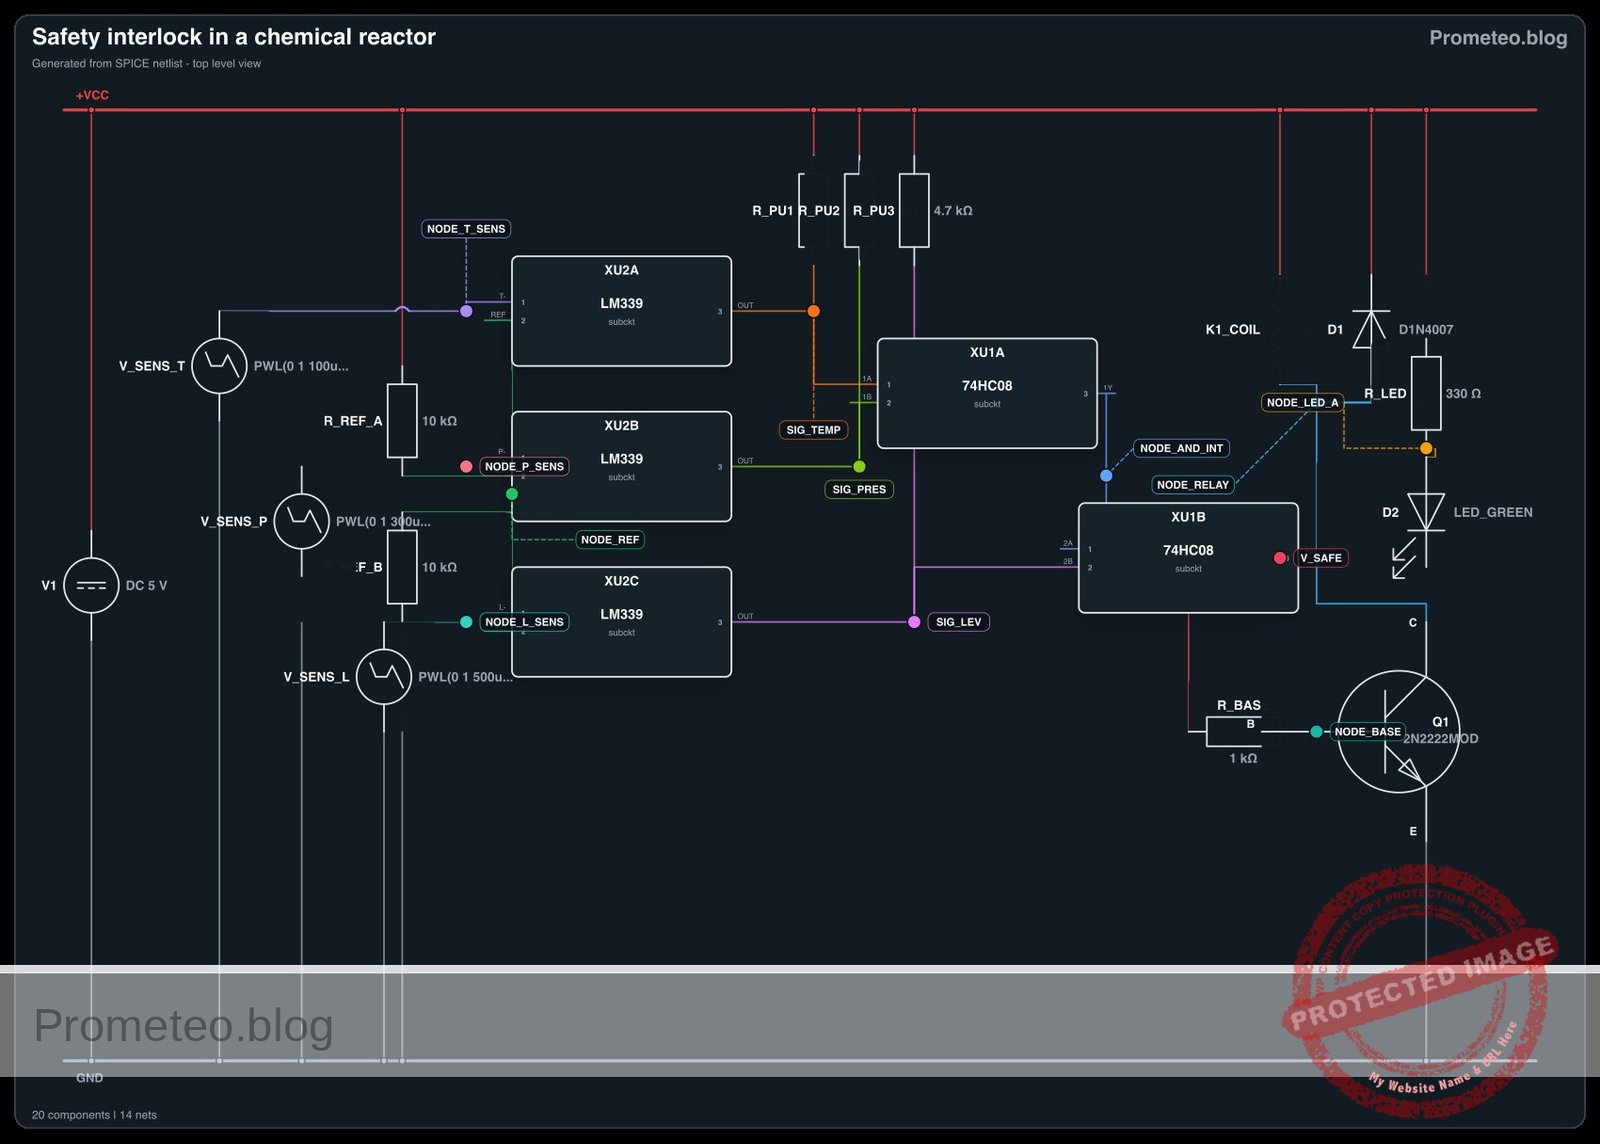Click the diagram title 'Safety interlock in a chemical reactor'
The image size is (1600, 1144).
234,37
